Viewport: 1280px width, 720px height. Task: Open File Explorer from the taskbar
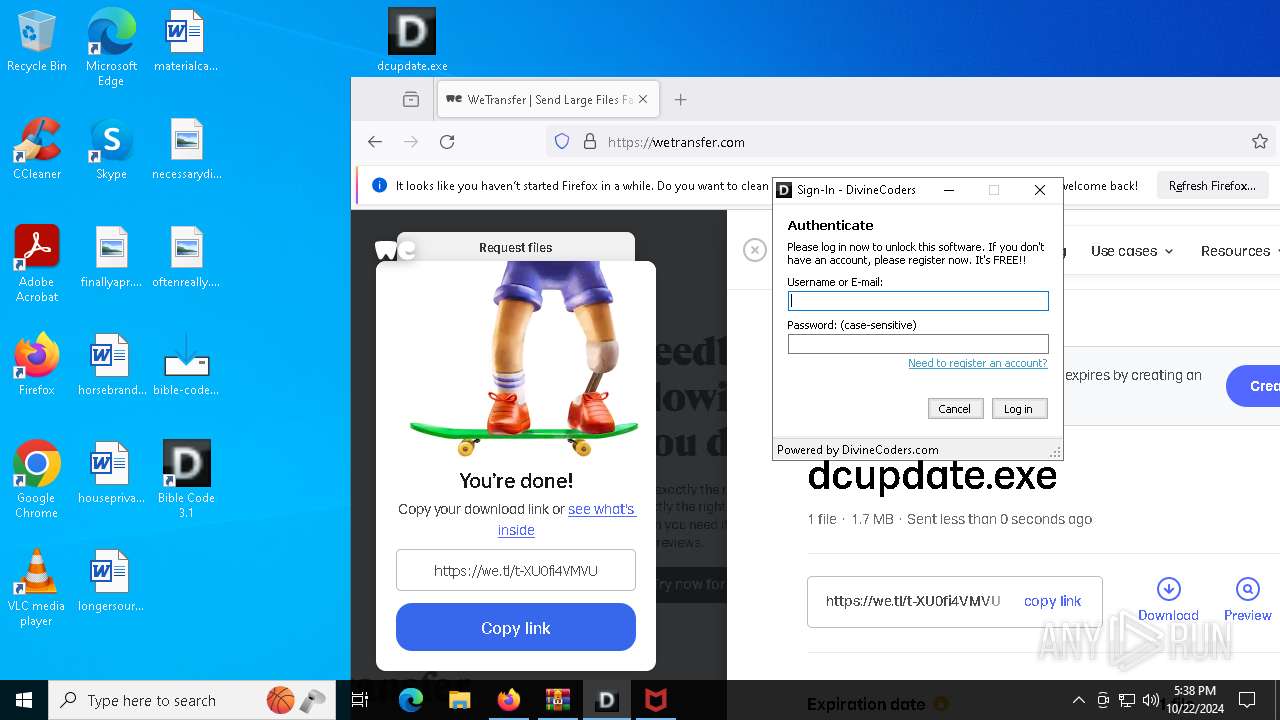pos(459,700)
